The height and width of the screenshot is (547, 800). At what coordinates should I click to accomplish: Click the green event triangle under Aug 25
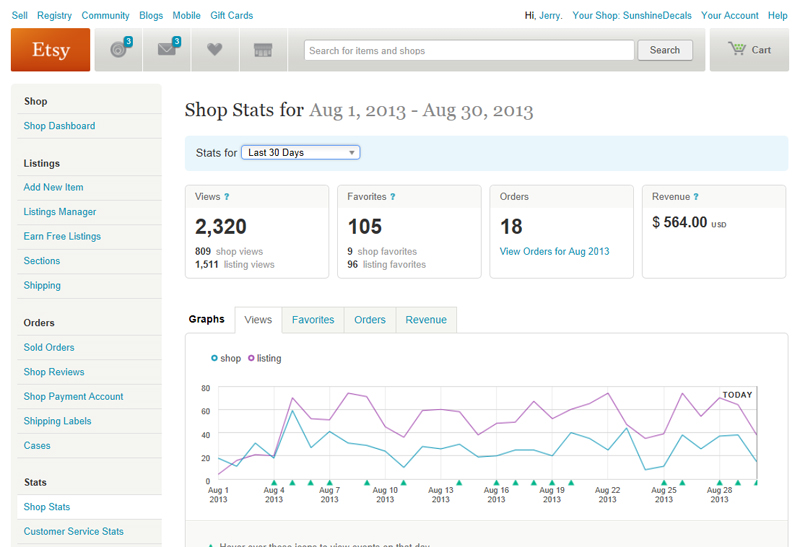click(664, 483)
